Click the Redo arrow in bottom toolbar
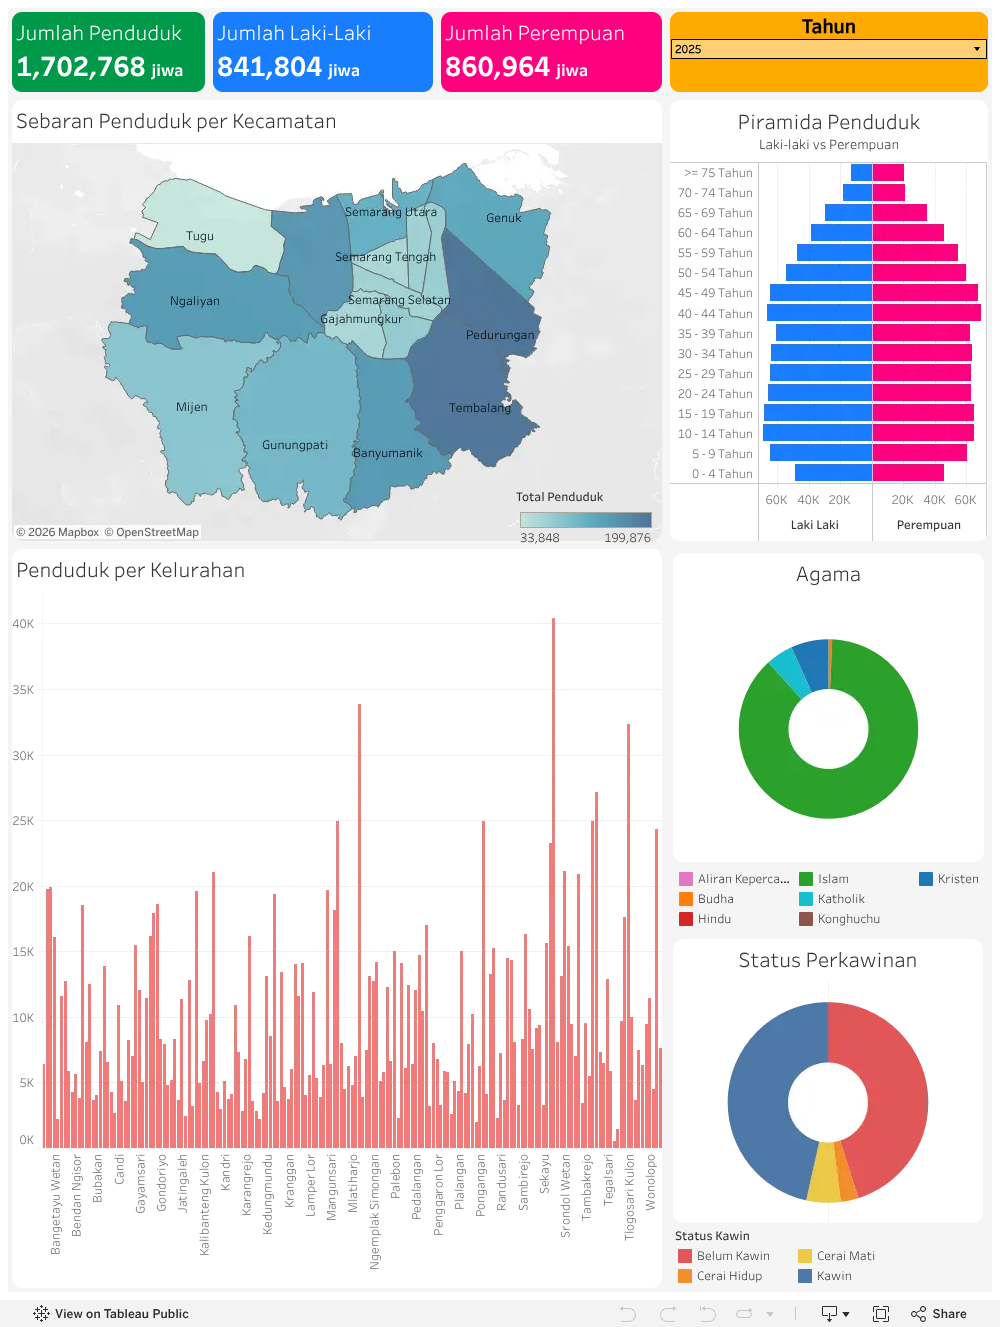 pyautogui.click(x=668, y=1314)
